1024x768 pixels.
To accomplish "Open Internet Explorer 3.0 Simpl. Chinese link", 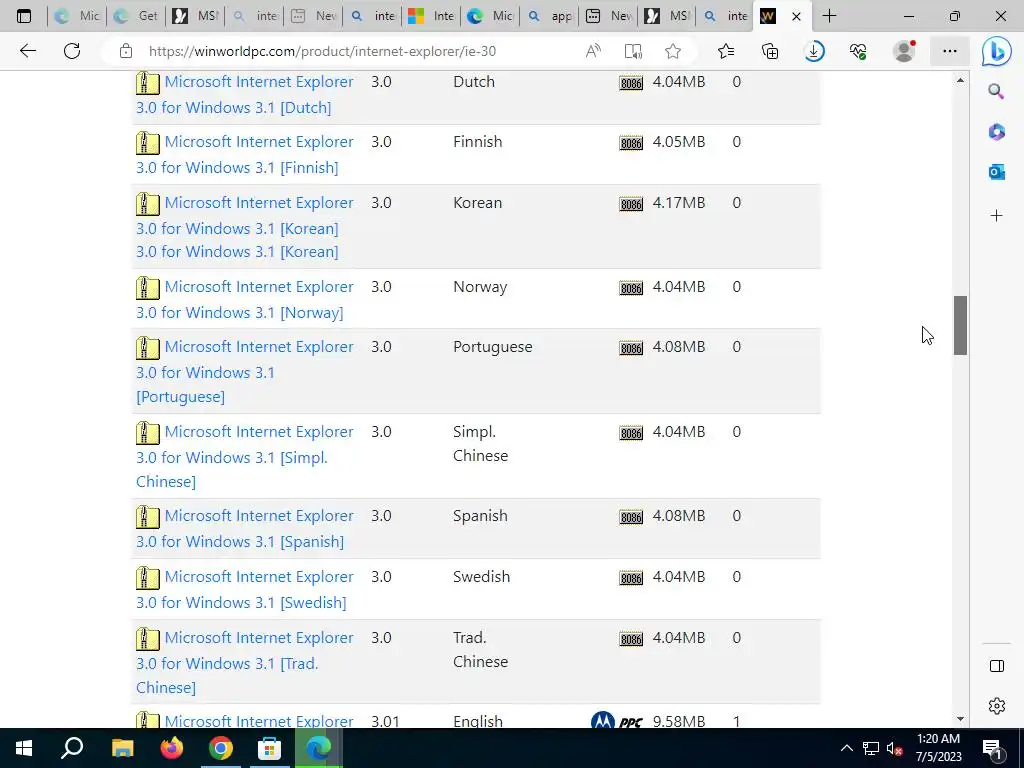I will tap(245, 456).
